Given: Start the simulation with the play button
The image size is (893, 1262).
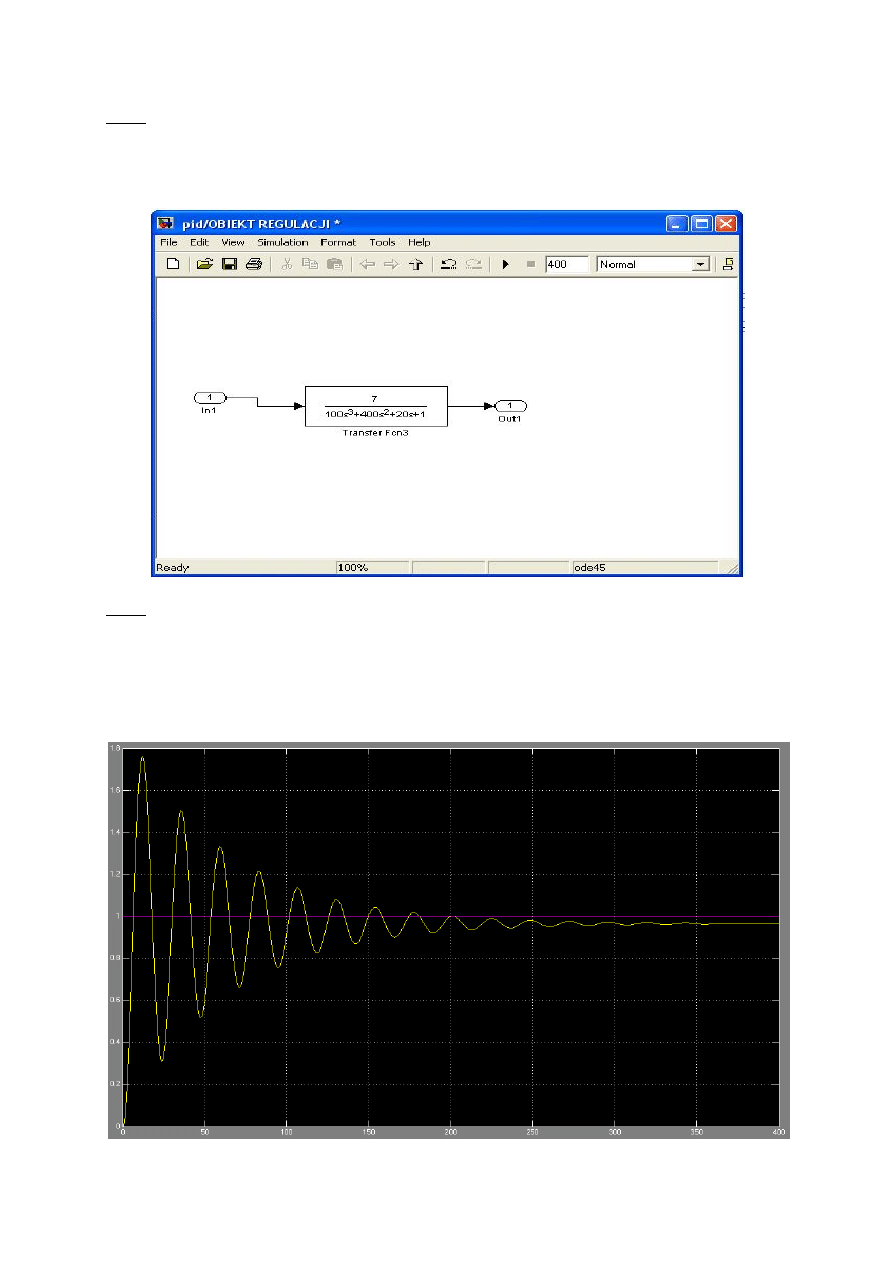Looking at the screenshot, I should (506, 264).
